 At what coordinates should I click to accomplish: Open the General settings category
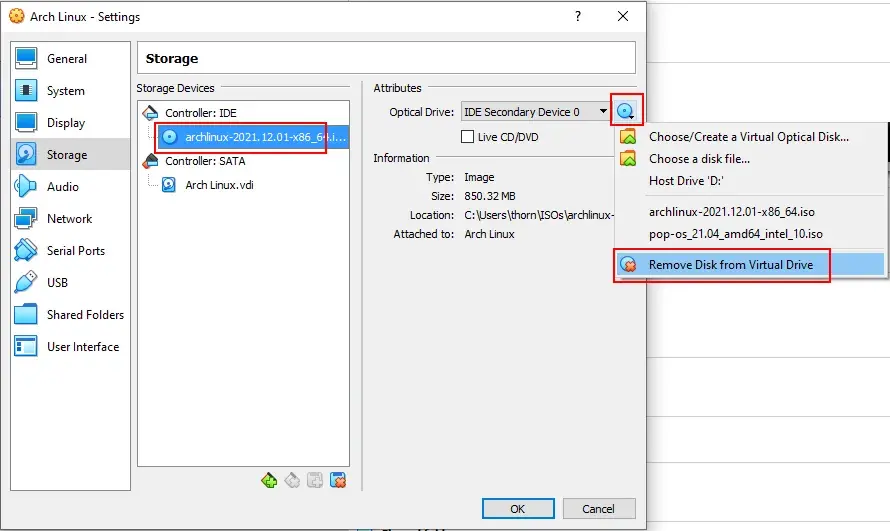point(70,58)
